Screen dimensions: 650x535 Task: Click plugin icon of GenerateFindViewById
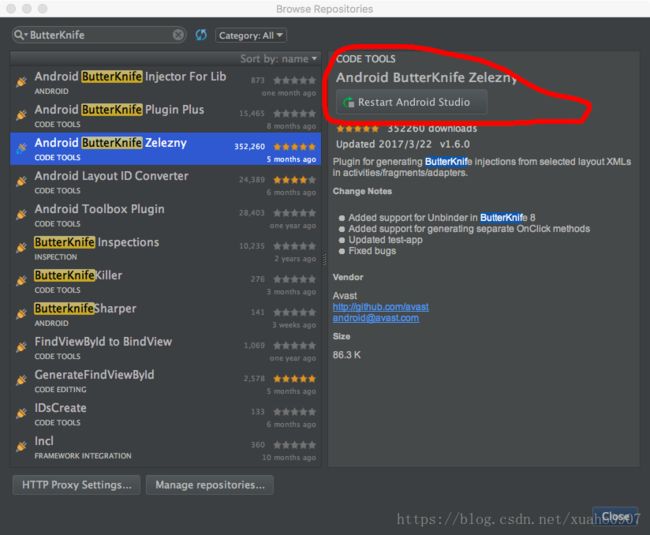tap(22, 380)
